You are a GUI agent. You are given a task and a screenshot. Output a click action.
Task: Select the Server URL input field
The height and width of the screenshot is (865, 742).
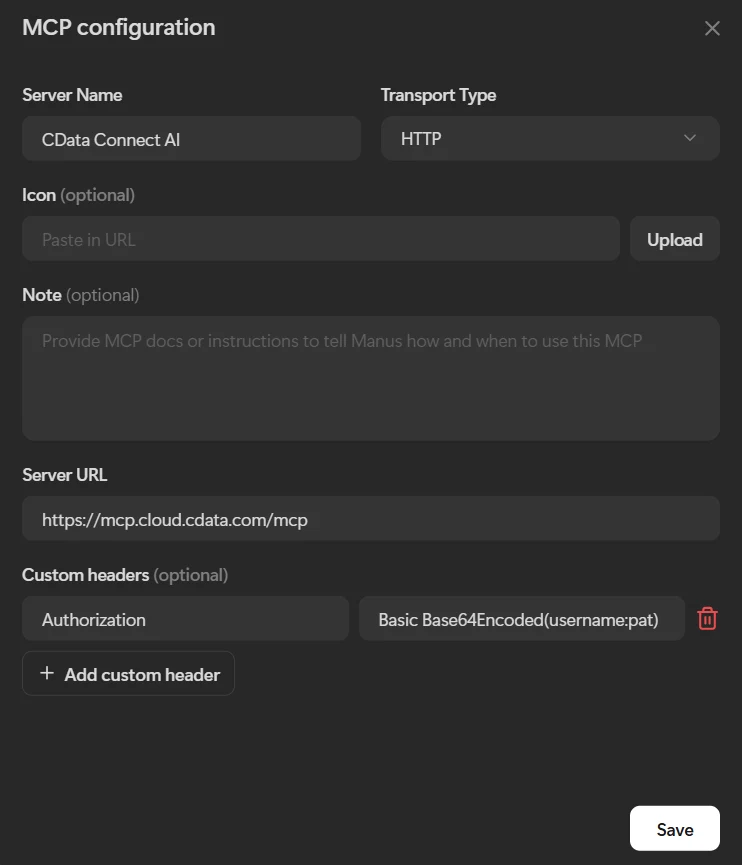click(x=370, y=519)
